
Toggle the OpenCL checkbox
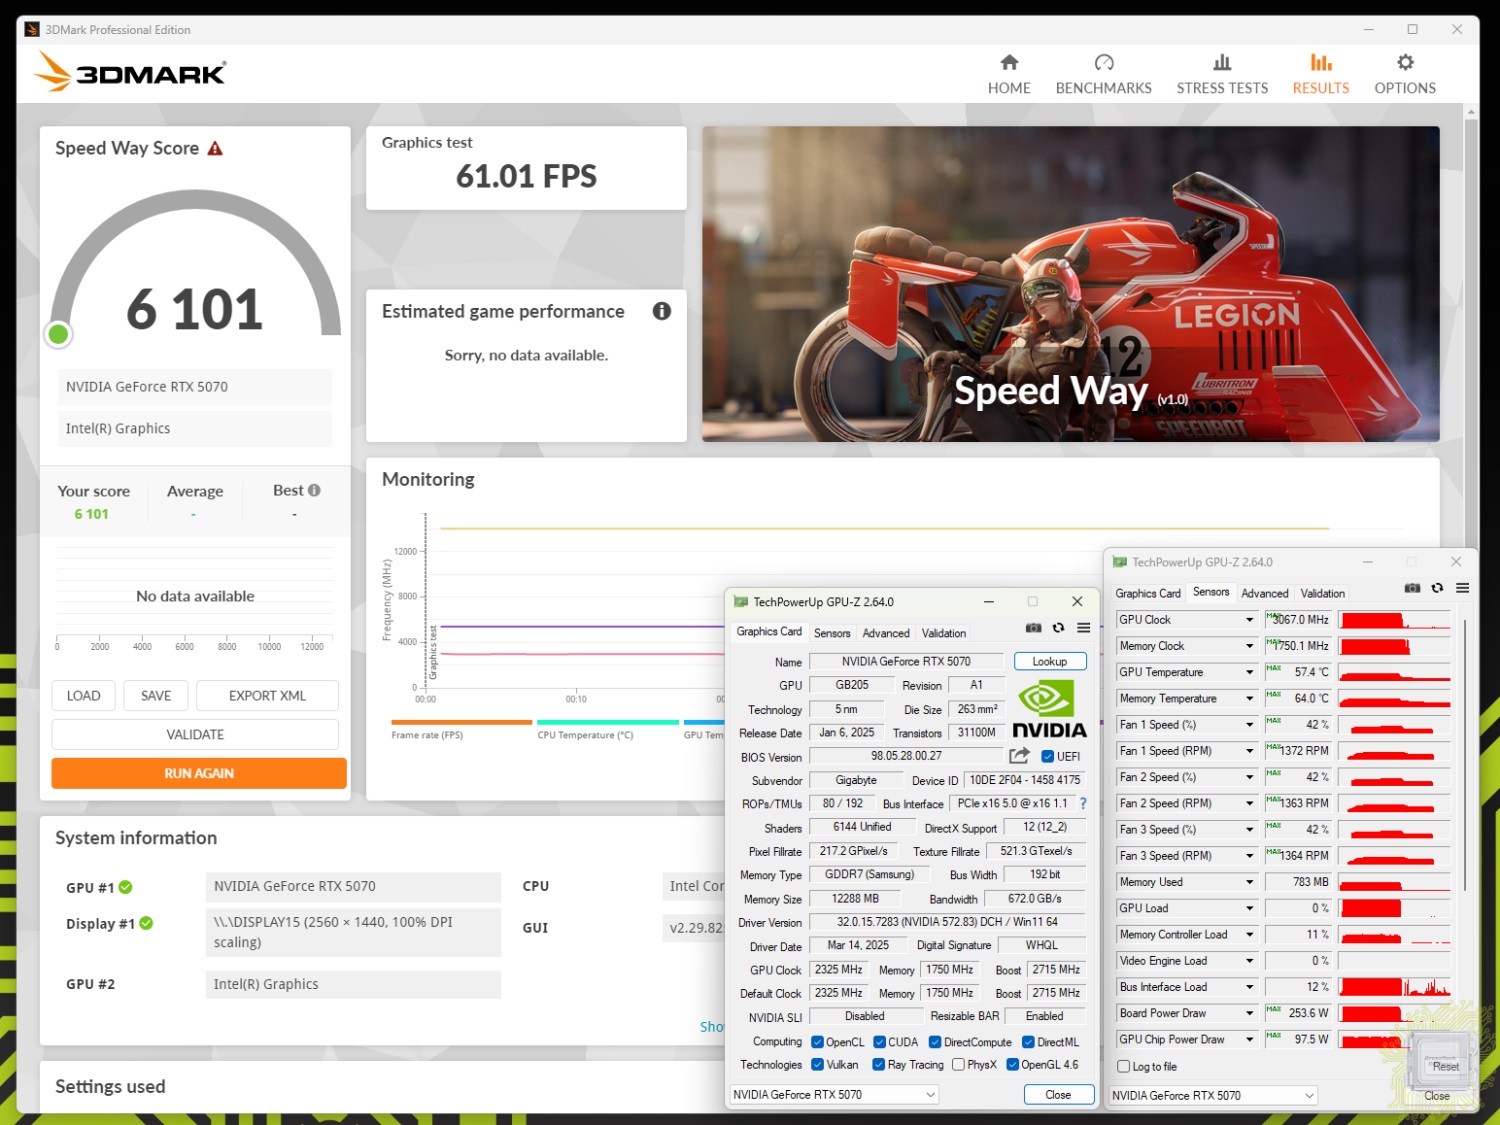(x=817, y=1042)
